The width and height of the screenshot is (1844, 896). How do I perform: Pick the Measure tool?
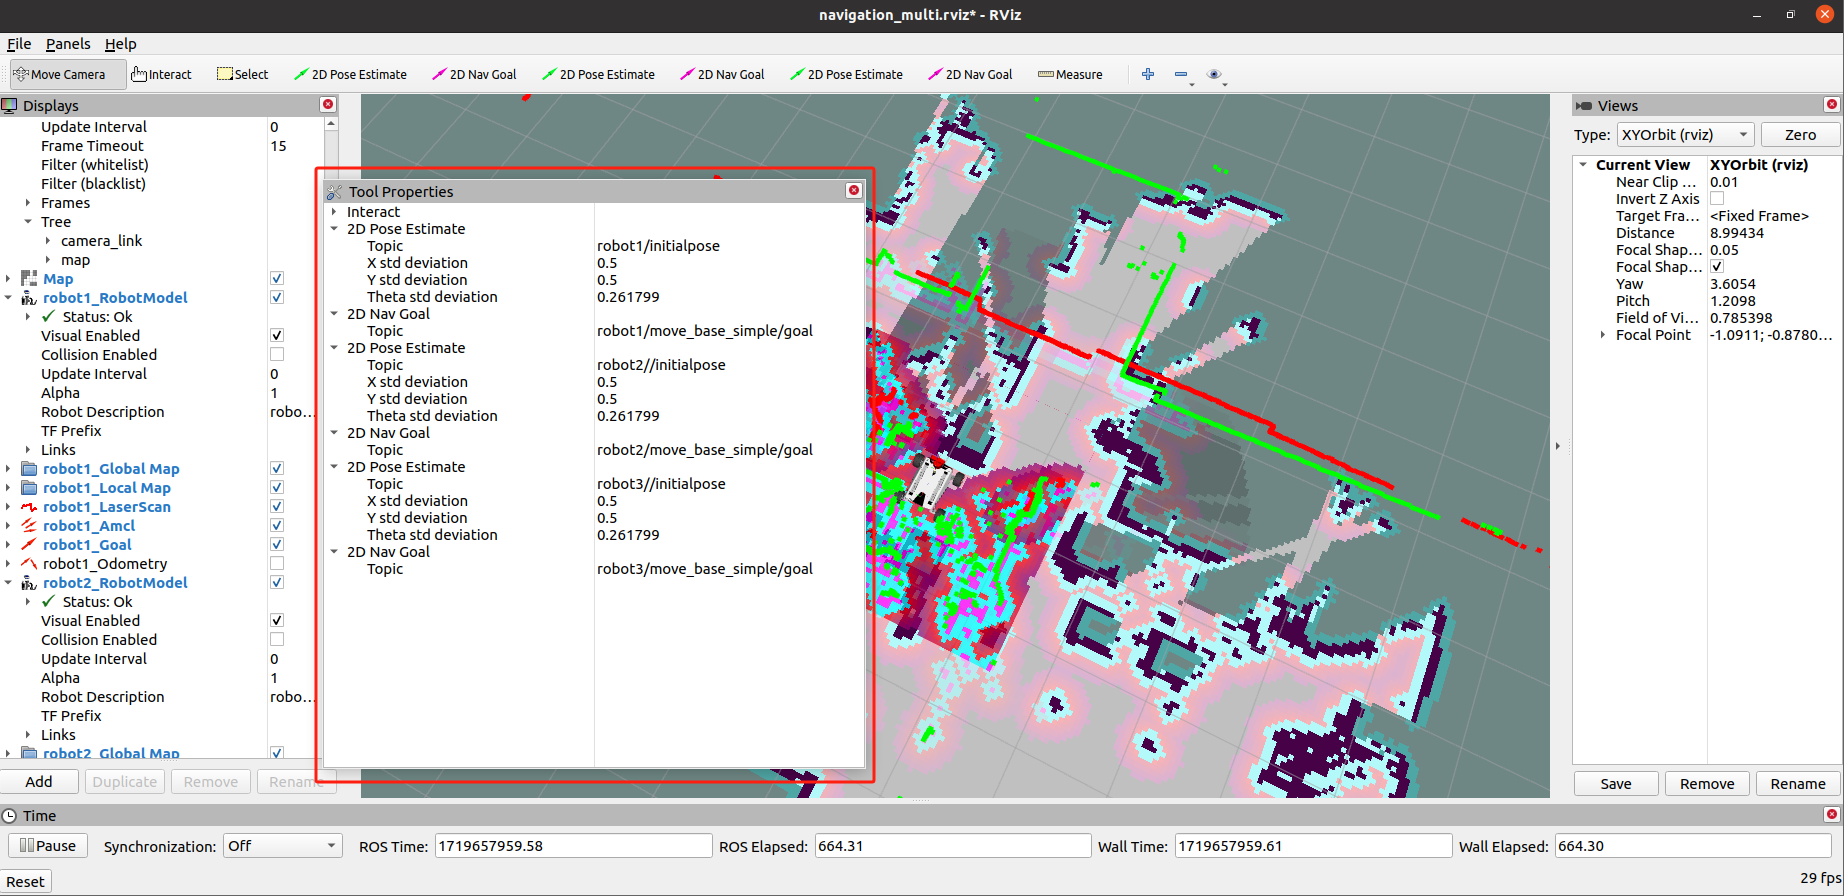[x=1070, y=74]
